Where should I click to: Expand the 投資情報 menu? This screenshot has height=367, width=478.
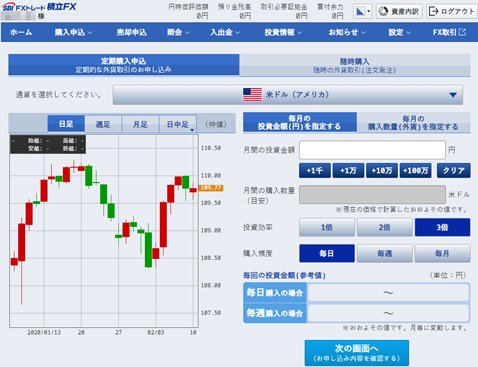pos(283,32)
